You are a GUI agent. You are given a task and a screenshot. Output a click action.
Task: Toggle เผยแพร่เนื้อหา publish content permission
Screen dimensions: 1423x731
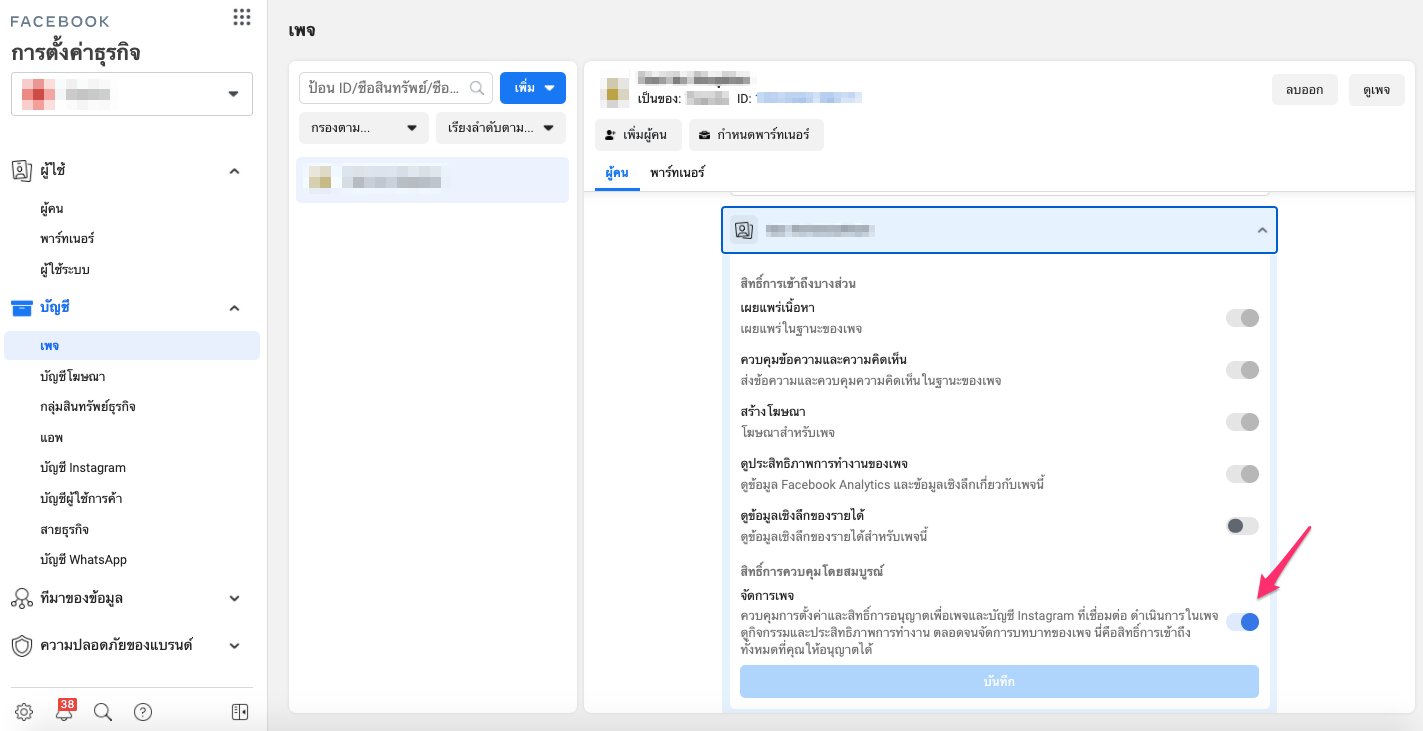point(1242,318)
